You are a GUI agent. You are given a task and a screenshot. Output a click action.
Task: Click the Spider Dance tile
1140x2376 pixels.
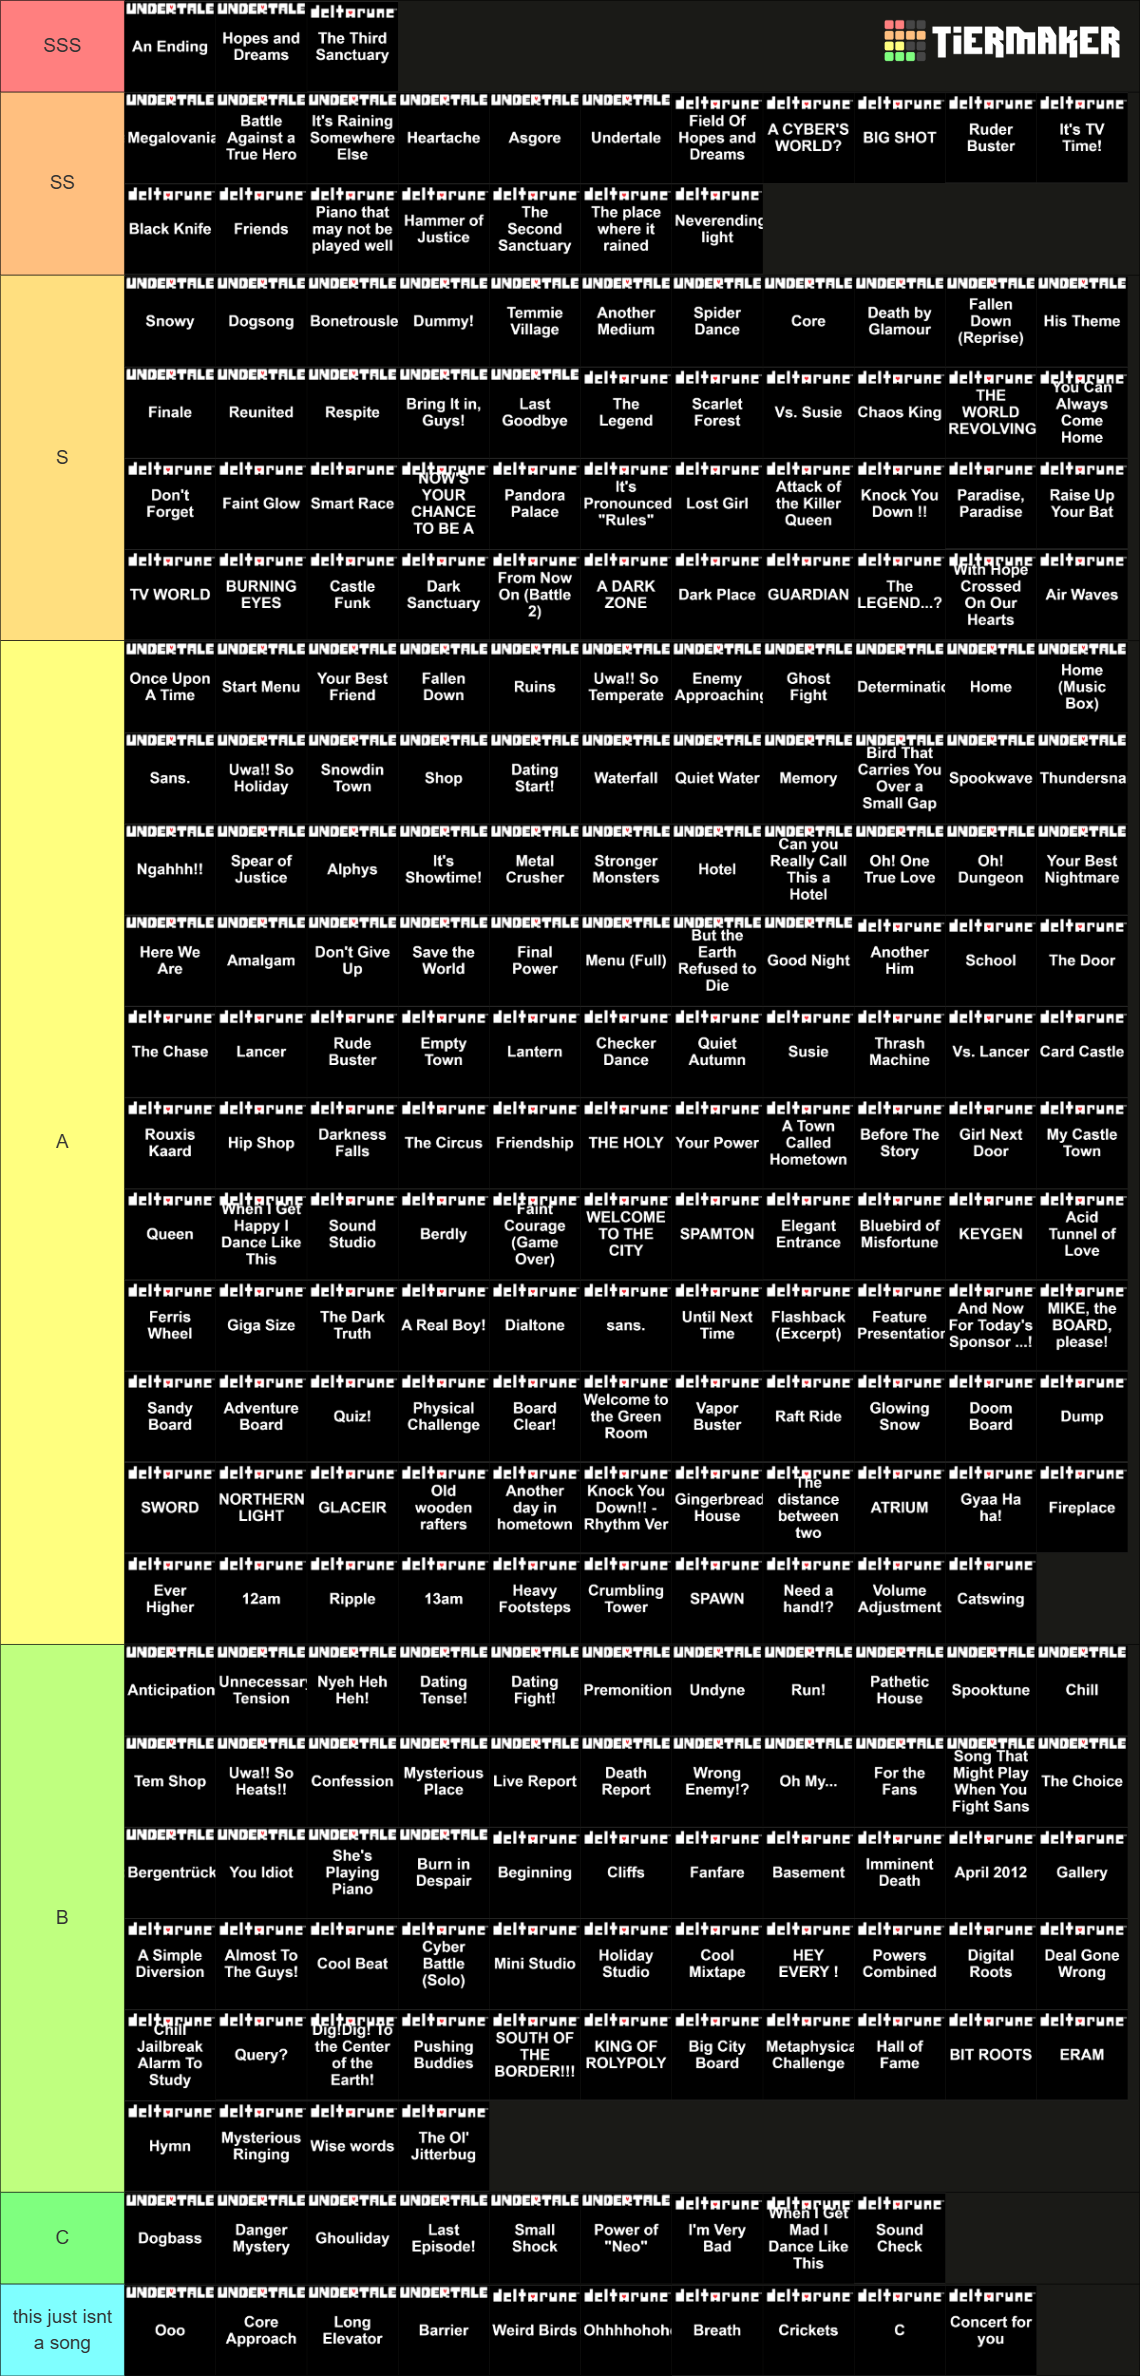click(x=717, y=320)
